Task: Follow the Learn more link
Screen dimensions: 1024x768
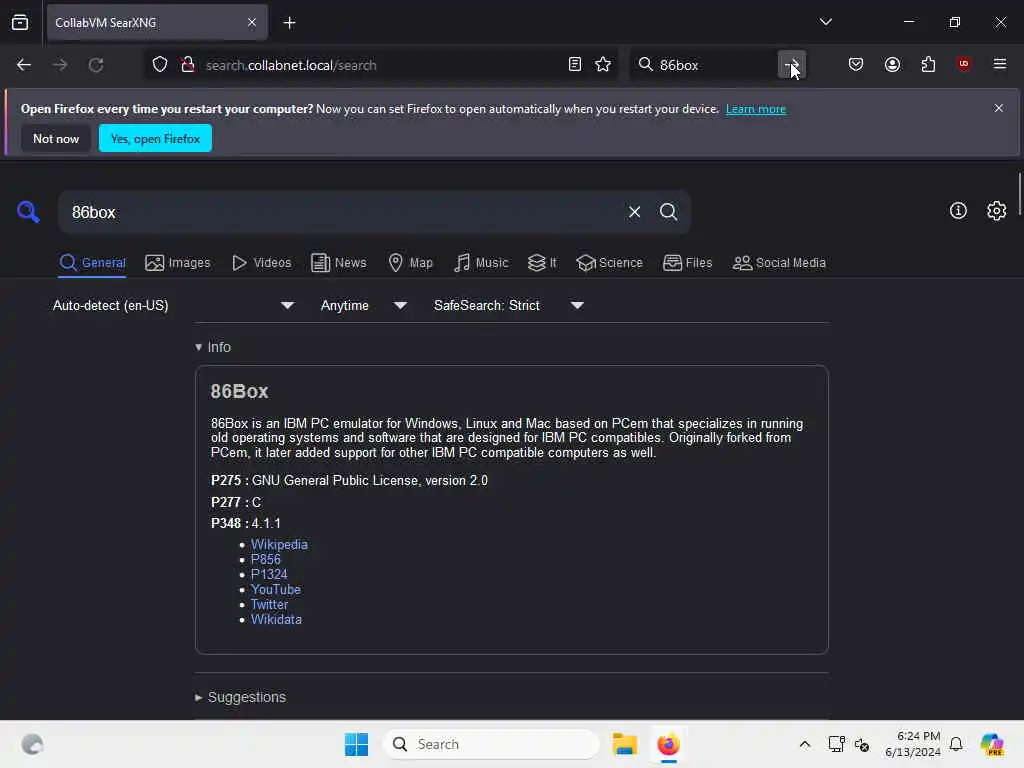Action: 756,108
